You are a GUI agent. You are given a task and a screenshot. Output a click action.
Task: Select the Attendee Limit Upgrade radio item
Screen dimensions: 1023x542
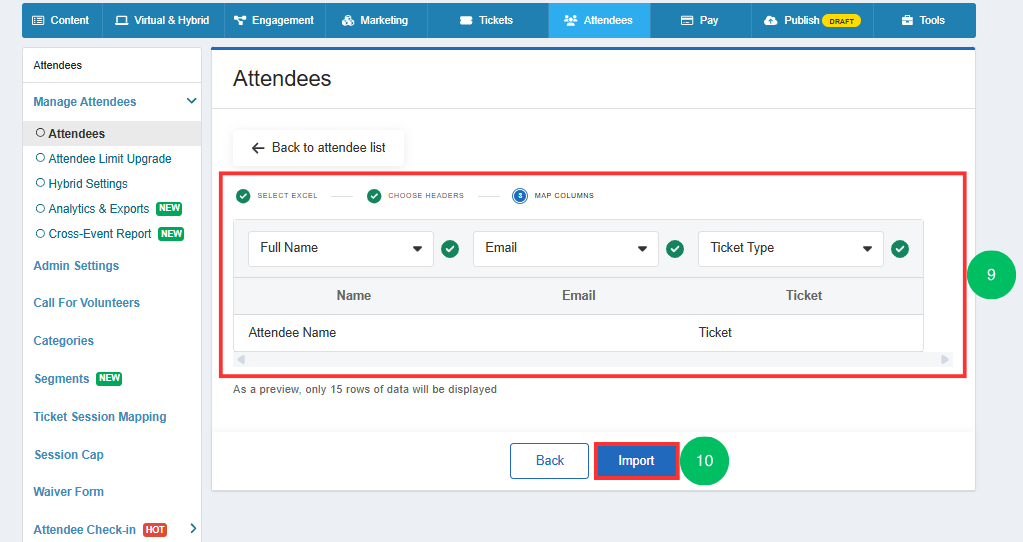click(x=40, y=158)
